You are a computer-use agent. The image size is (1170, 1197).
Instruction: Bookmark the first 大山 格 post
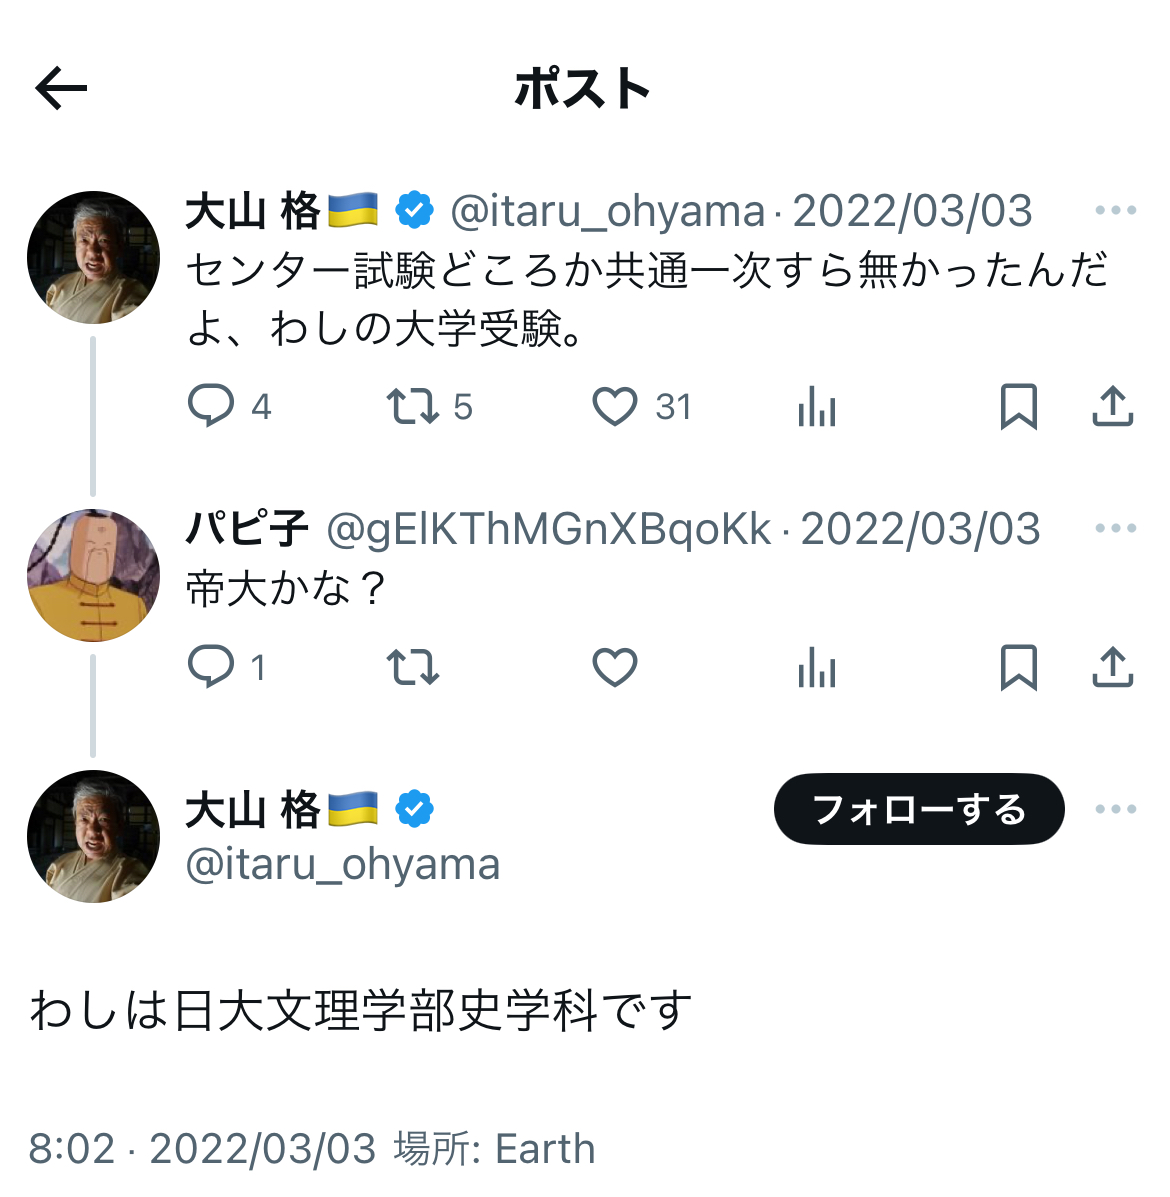(x=1019, y=405)
